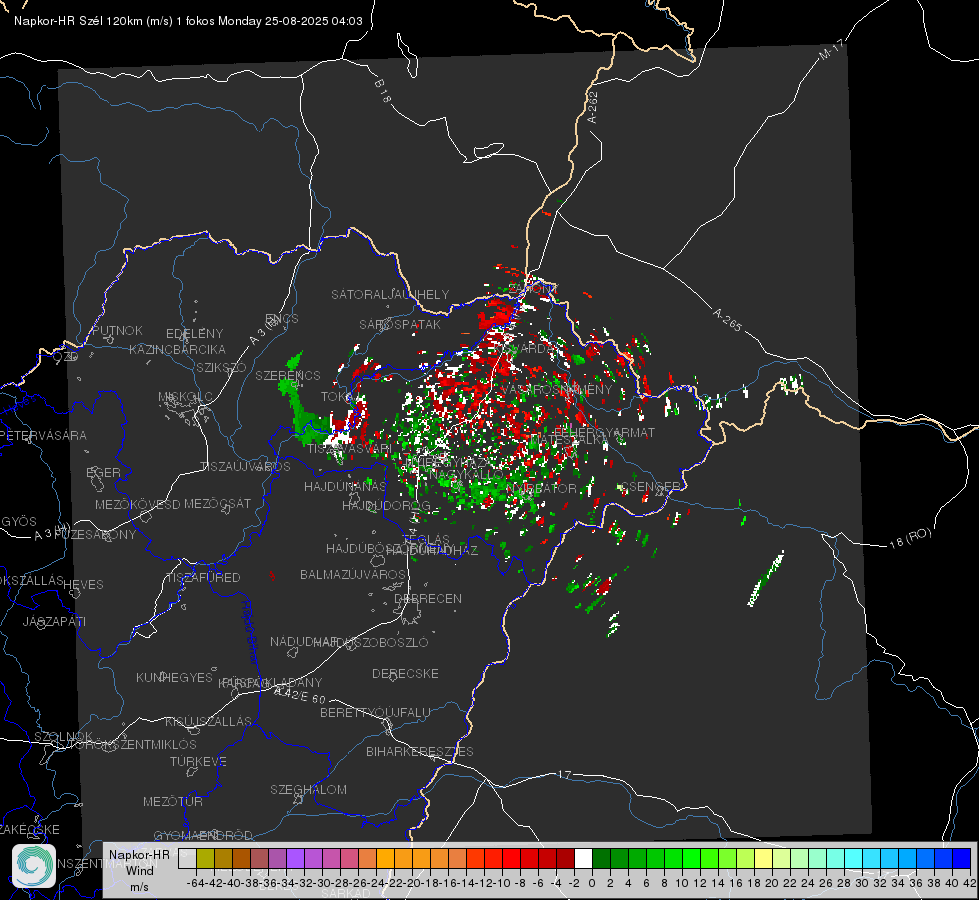Click the KISÚJSZÁLLÁS label
Screen dimensions: 979x900
(x=209, y=721)
